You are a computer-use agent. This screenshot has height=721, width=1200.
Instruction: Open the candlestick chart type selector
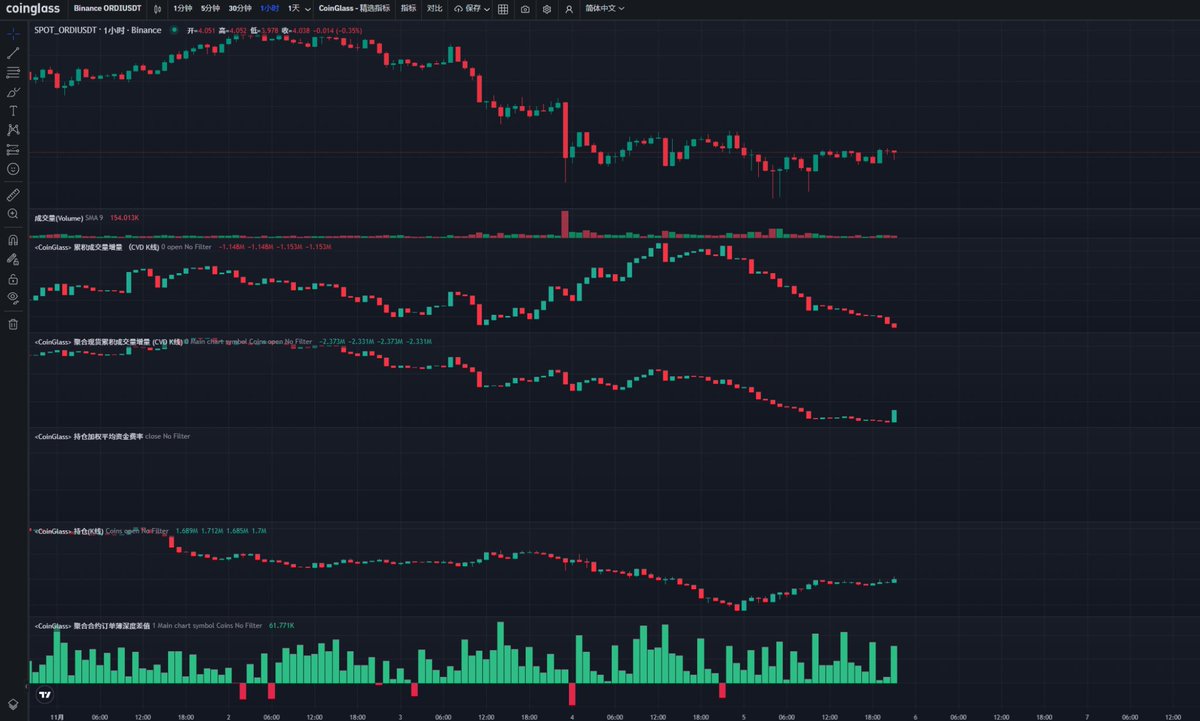point(157,8)
